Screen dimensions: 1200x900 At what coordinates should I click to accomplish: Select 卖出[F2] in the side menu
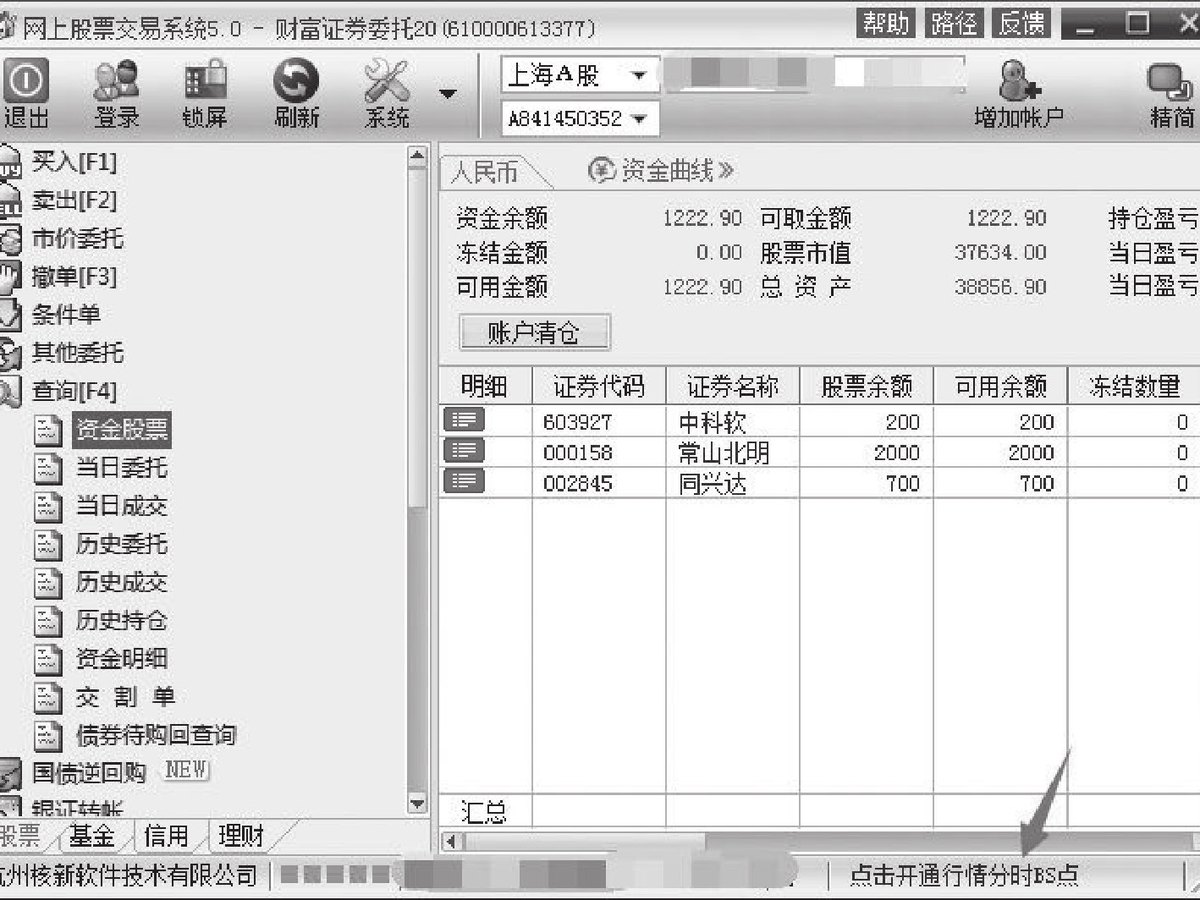click(x=73, y=200)
